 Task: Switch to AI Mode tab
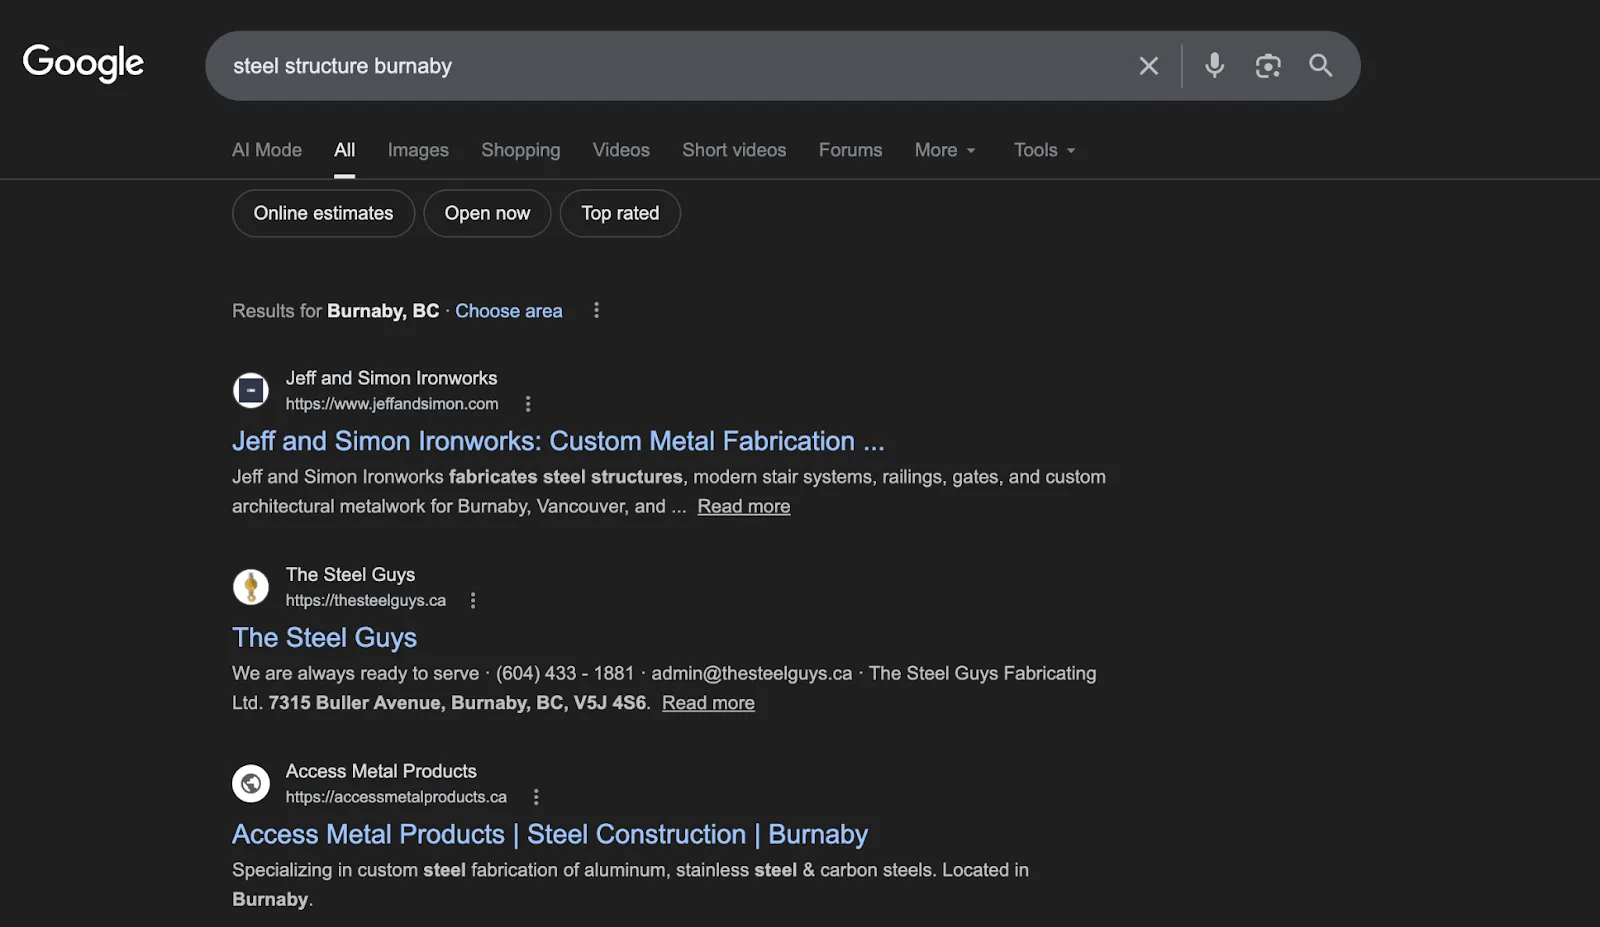pos(267,150)
